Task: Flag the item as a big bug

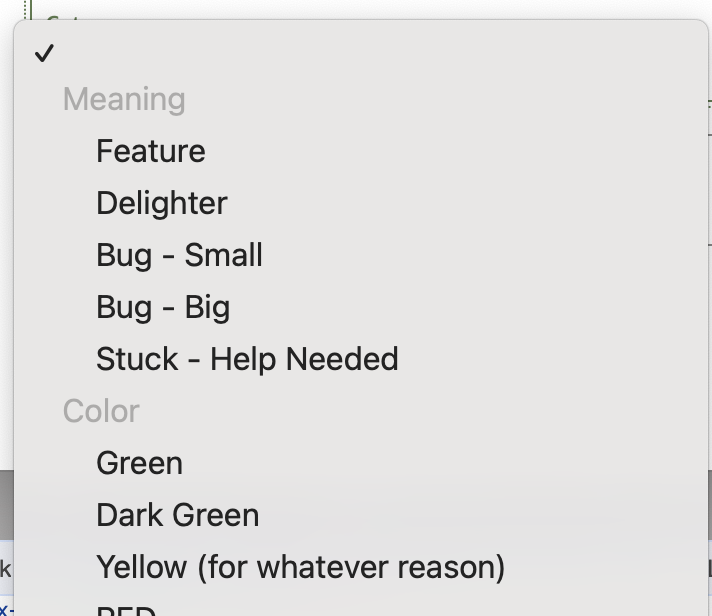Action: pos(163,307)
